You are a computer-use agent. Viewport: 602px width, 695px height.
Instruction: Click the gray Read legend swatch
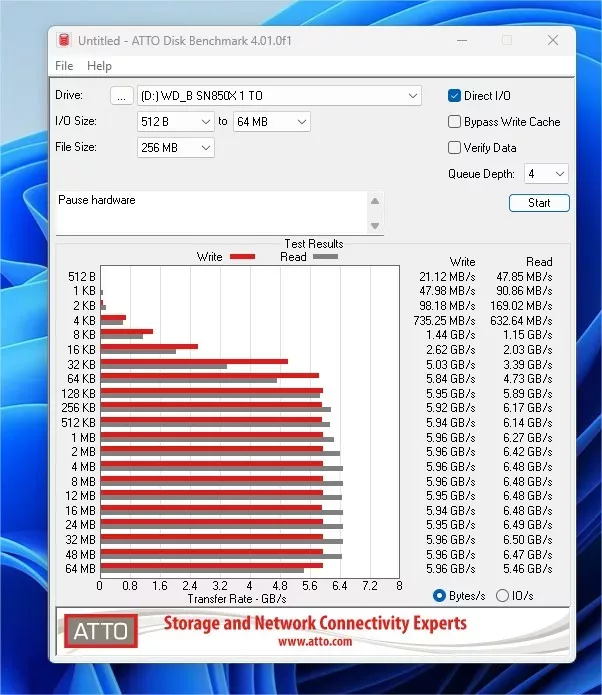click(325, 257)
